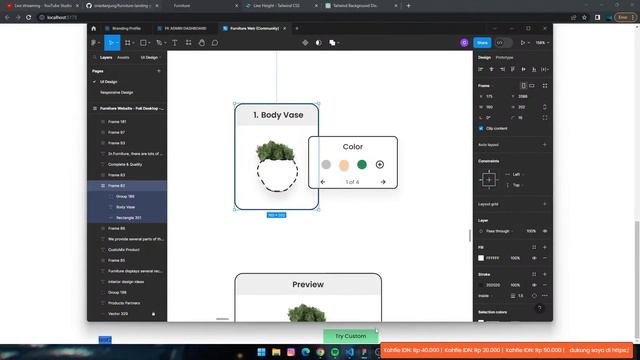Add a Layout grid with plus
The image size is (640, 360).
(x=545, y=204)
